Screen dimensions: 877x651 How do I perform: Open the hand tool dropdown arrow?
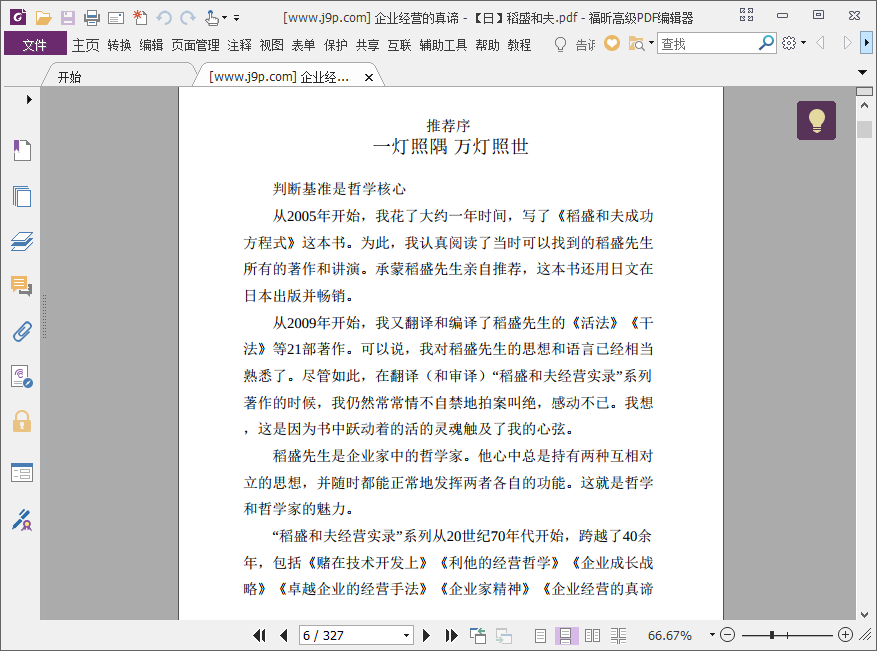click(x=224, y=18)
